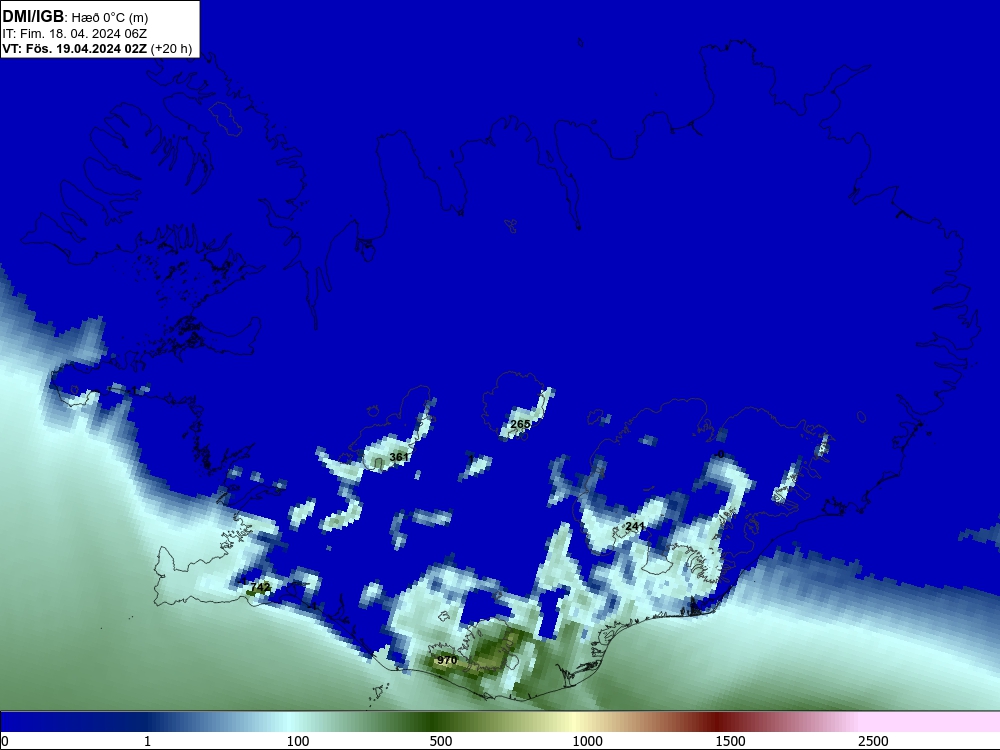This screenshot has width=1000, height=750.
Task: Click the 265 elevation value label
Action: point(520,424)
